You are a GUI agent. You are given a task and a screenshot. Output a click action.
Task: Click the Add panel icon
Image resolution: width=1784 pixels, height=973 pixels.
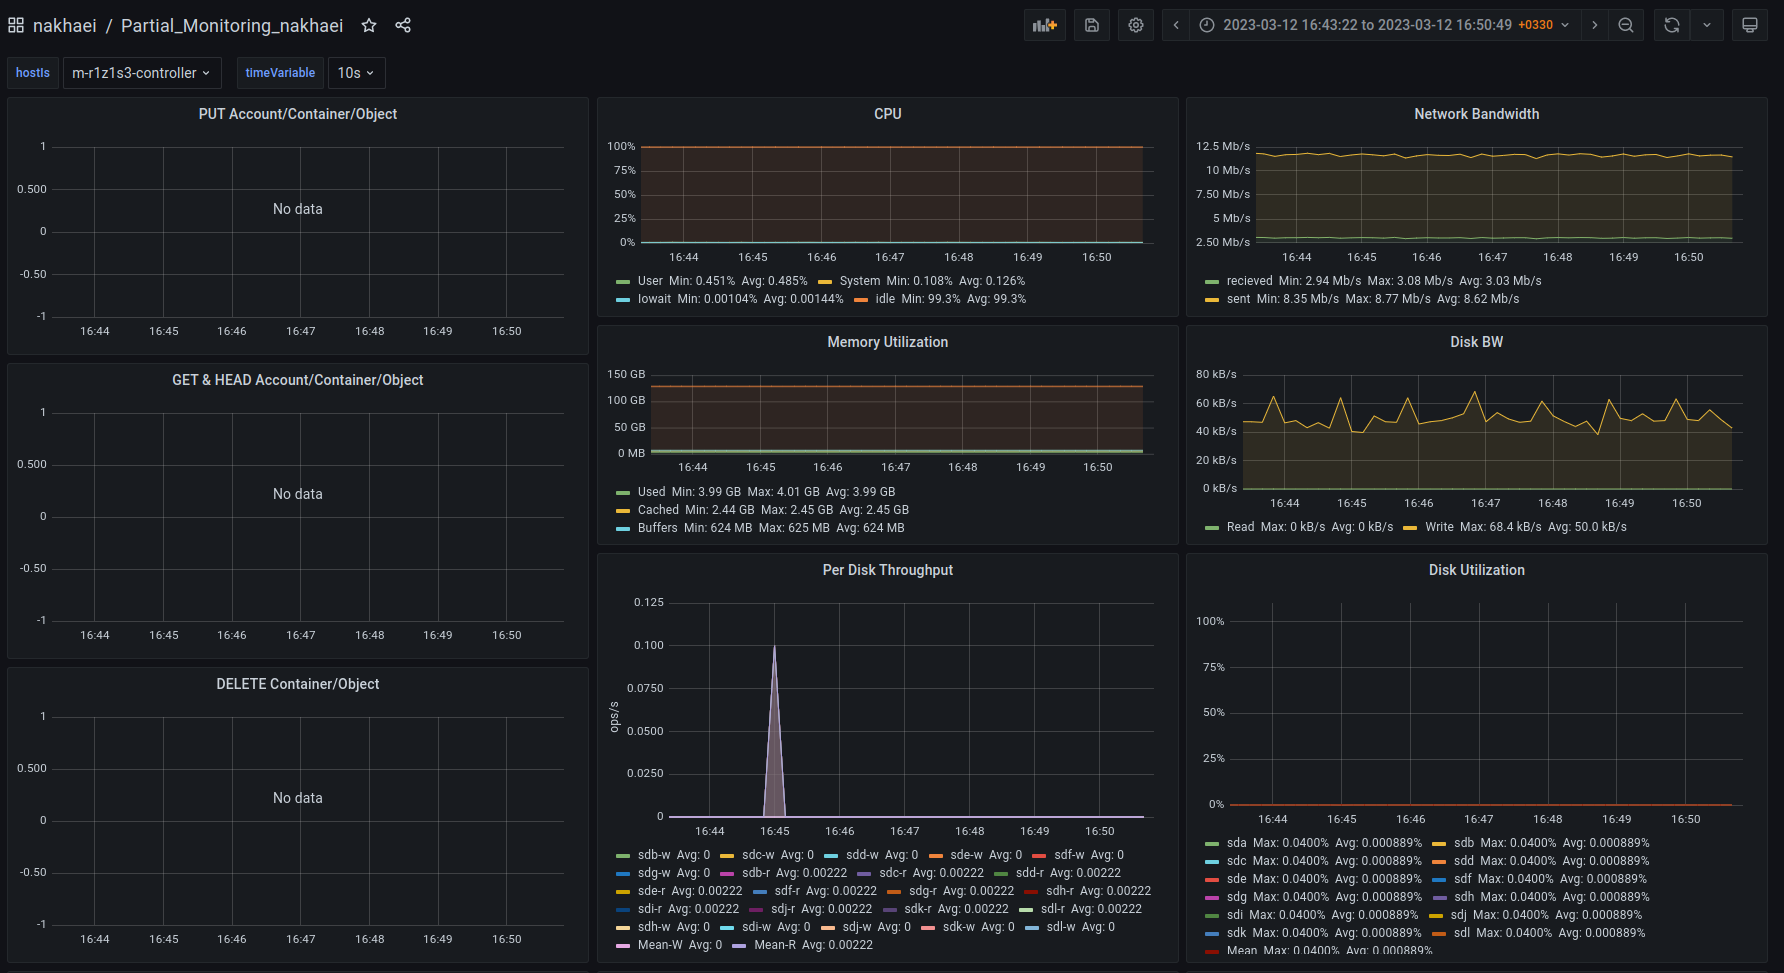point(1044,25)
